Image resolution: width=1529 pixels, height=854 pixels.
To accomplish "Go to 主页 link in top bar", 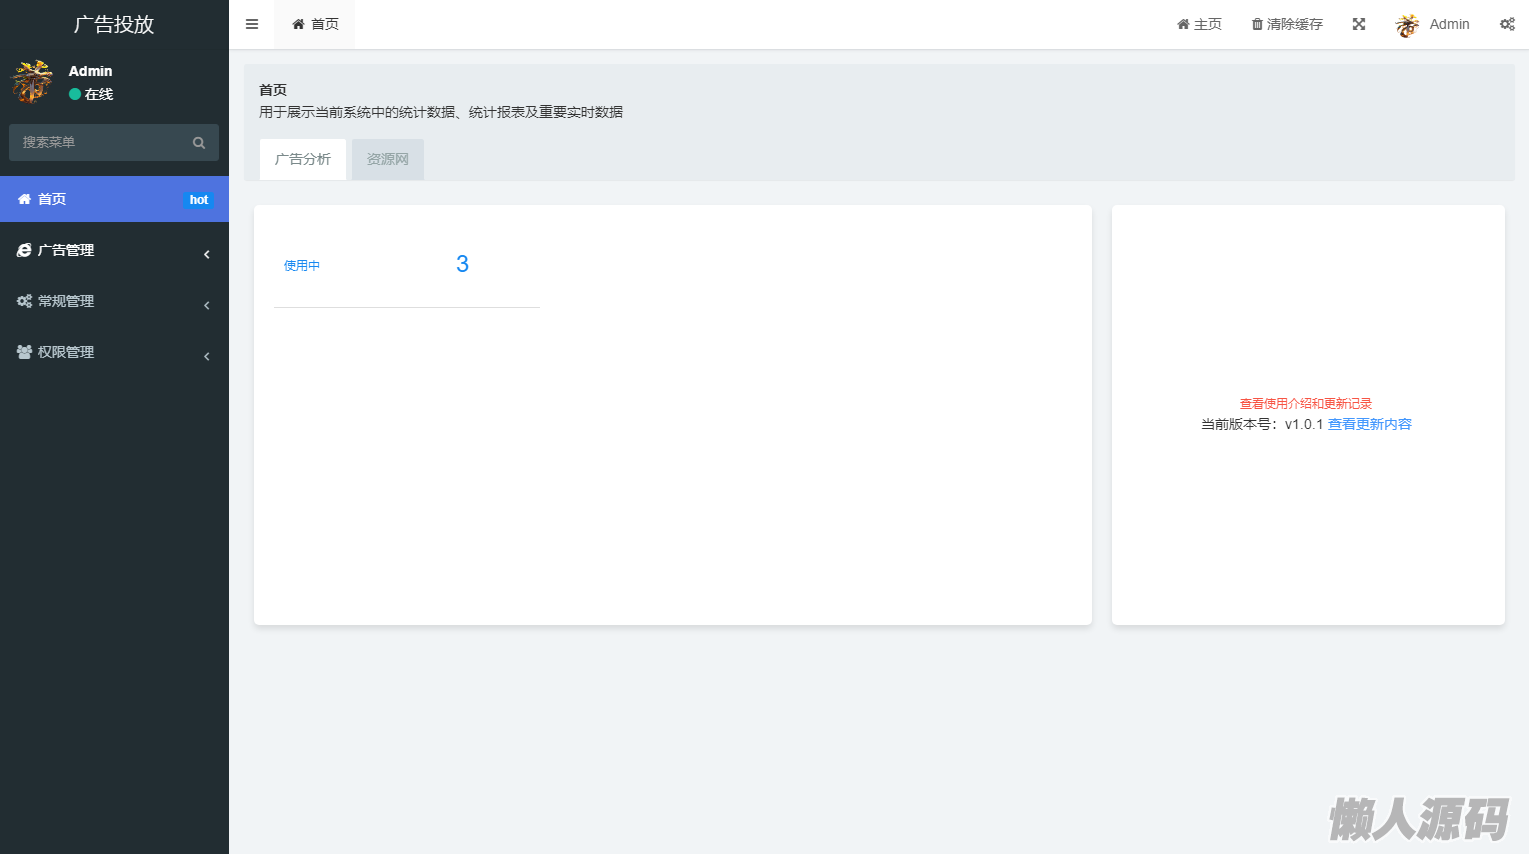I will pyautogui.click(x=1199, y=24).
